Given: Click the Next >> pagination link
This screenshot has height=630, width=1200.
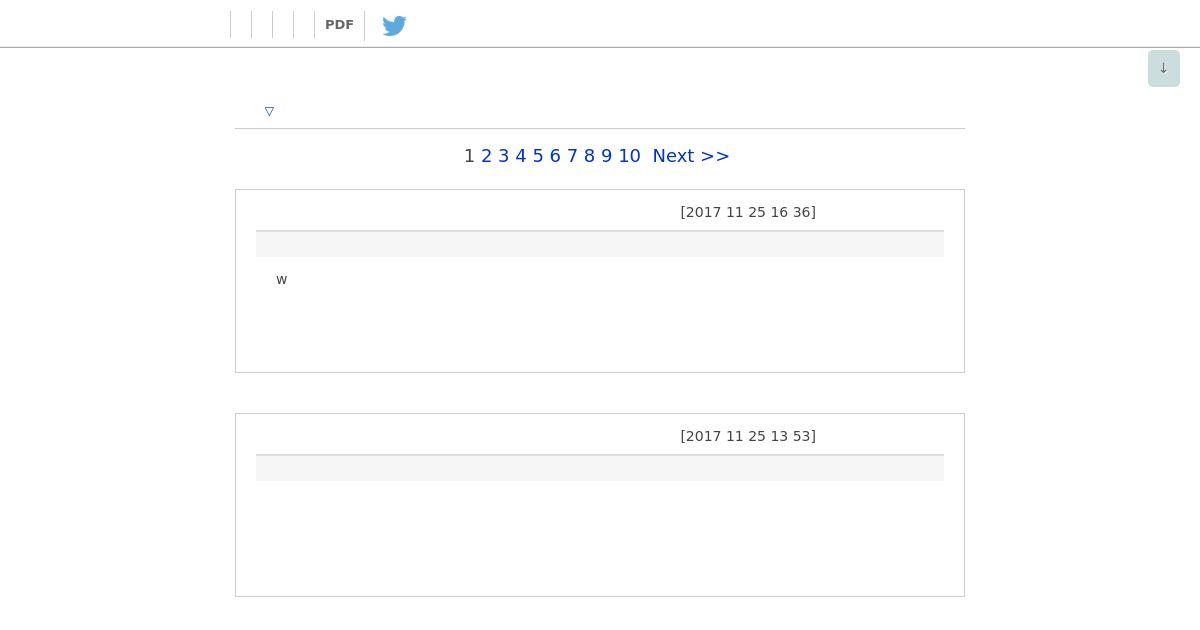Looking at the screenshot, I should click(691, 156).
